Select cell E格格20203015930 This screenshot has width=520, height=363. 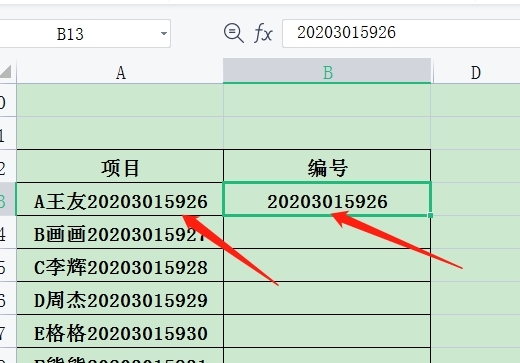pyautogui.click(x=120, y=331)
